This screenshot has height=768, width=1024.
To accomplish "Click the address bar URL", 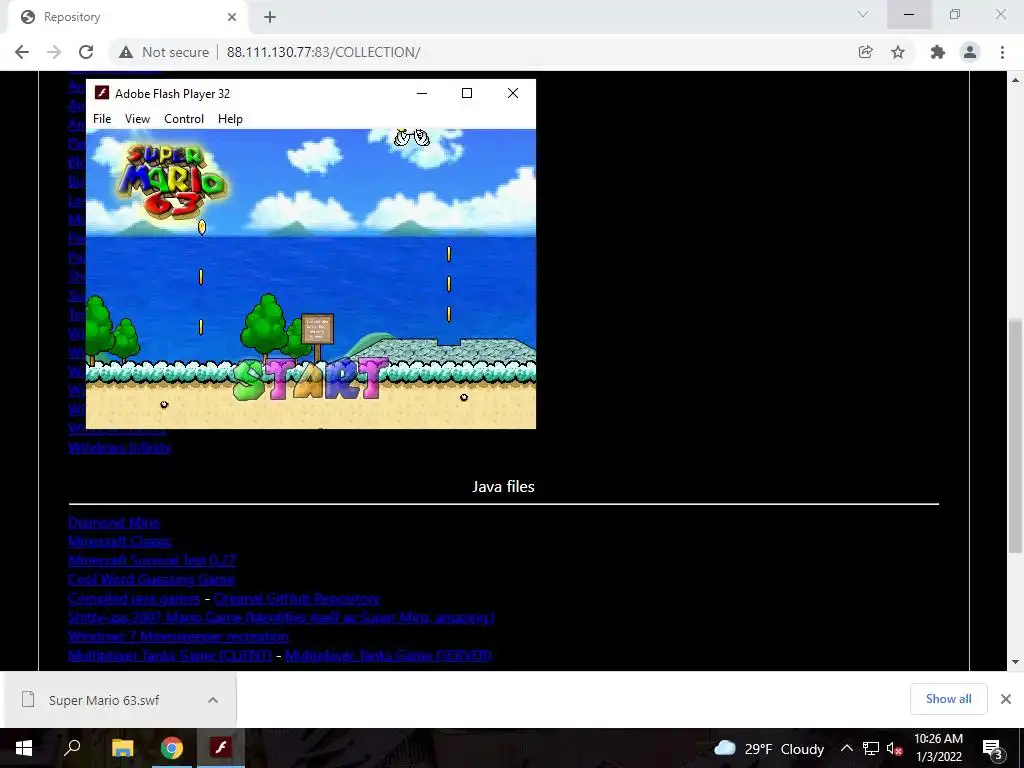I will pos(323,52).
